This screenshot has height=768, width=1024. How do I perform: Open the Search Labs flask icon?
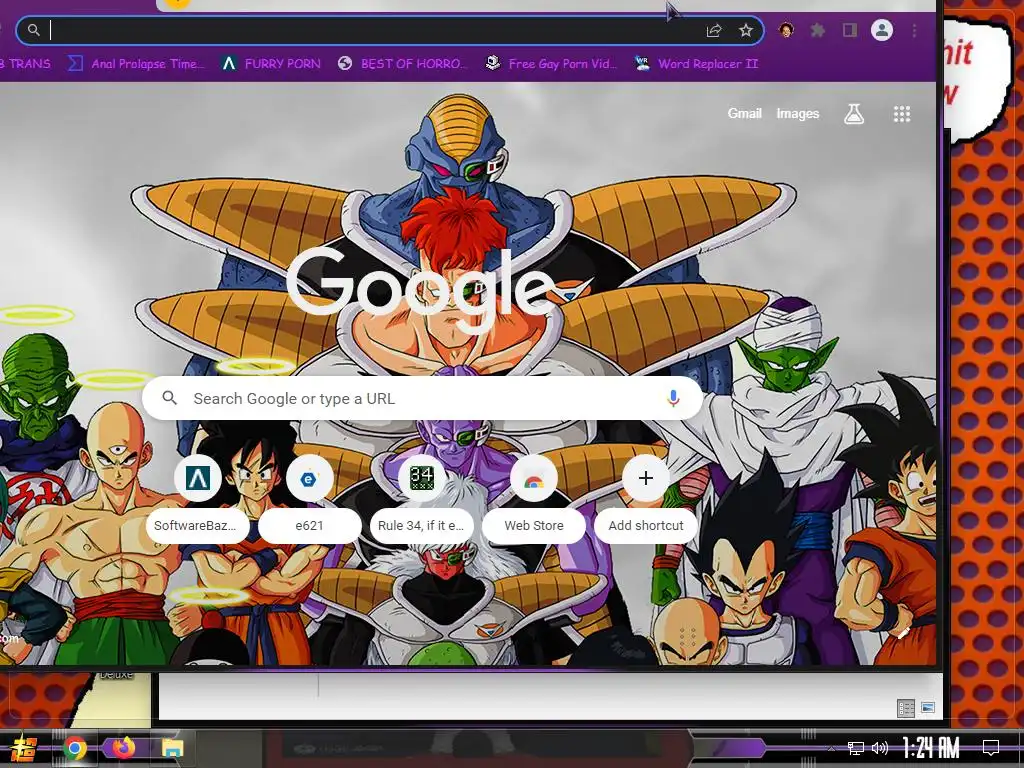(x=854, y=114)
